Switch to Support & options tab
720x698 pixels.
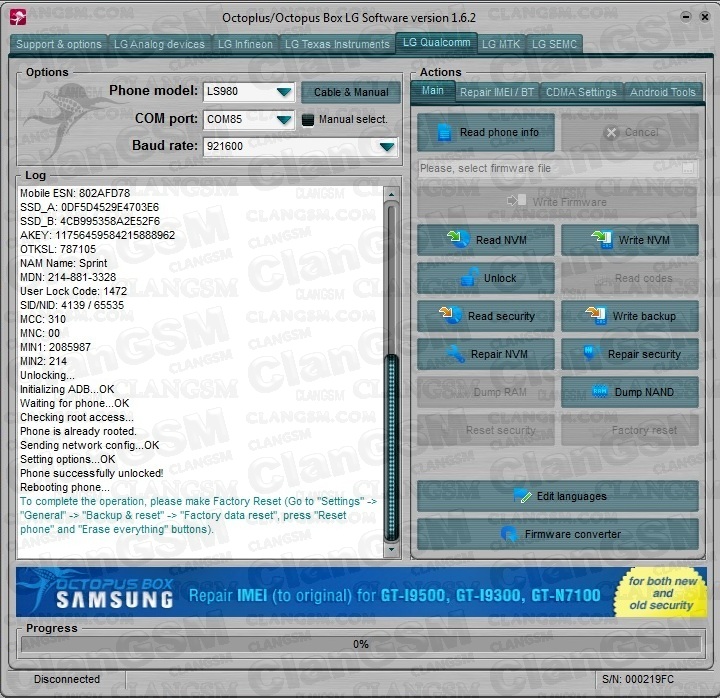[58, 45]
